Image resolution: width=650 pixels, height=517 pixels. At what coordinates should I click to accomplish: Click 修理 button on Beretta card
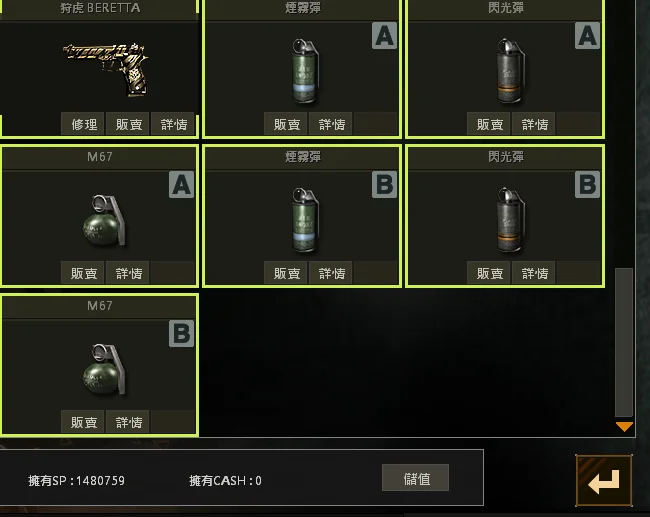click(83, 124)
